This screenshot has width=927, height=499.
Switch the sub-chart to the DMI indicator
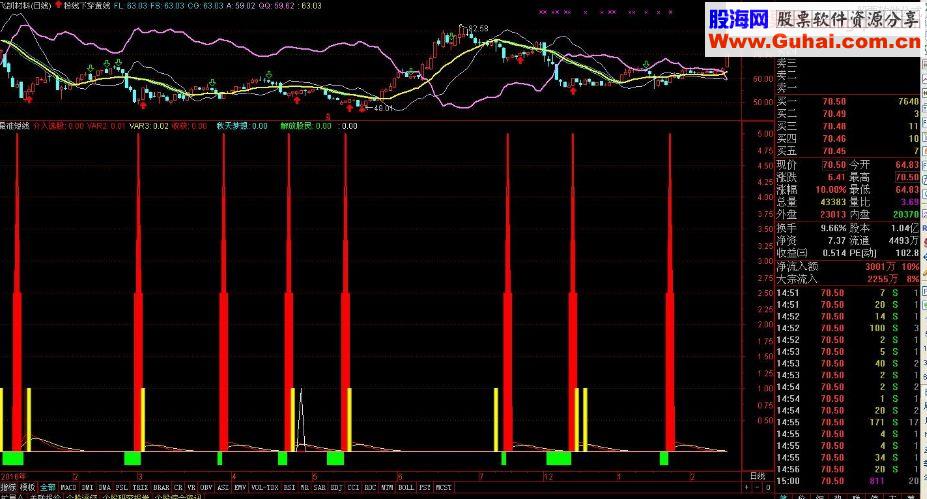pos(87,488)
